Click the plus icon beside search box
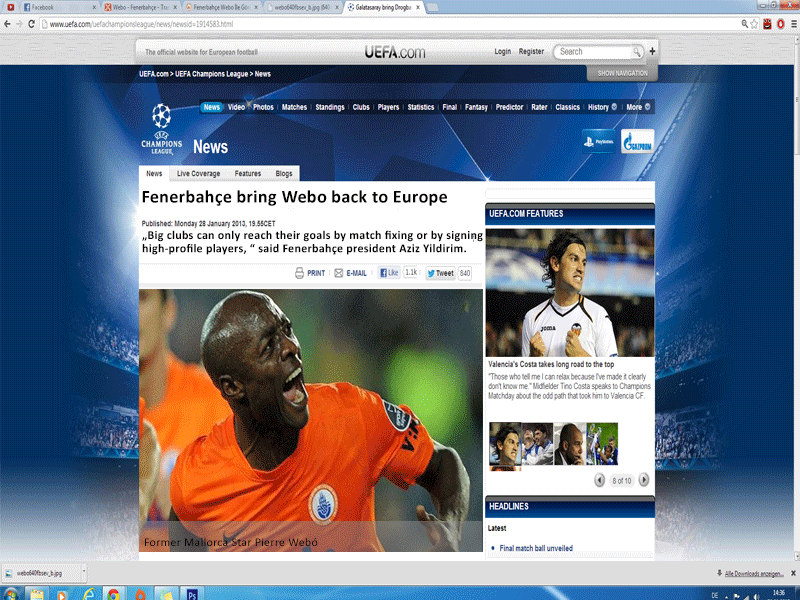The height and width of the screenshot is (600, 800). pos(652,51)
